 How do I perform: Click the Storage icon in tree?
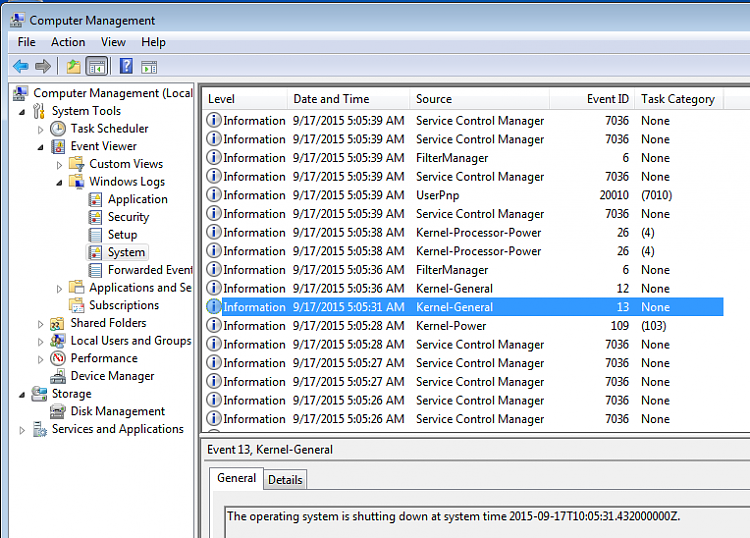[39, 394]
